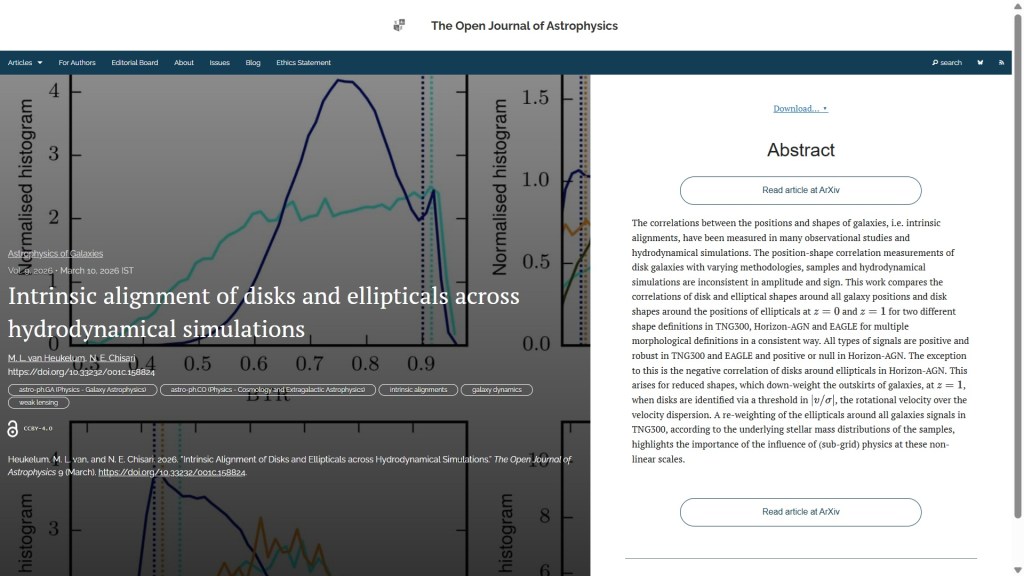Open the Ethics Statement page
This screenshot has width=1024, height=576.
tap(303, 63)
